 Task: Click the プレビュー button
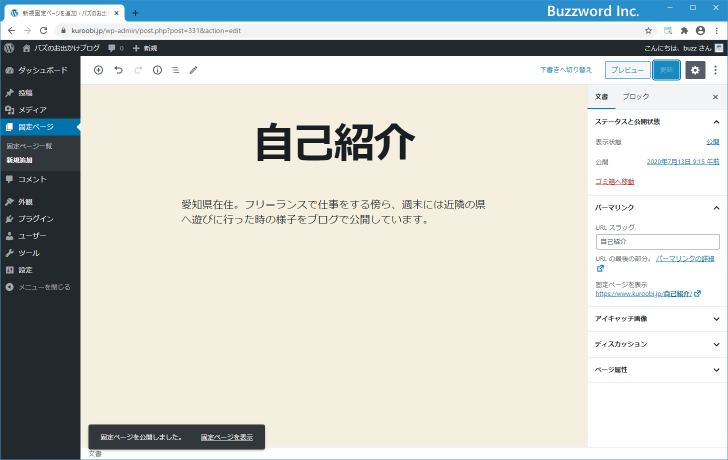pyautogui.click(x=627, y=70)
